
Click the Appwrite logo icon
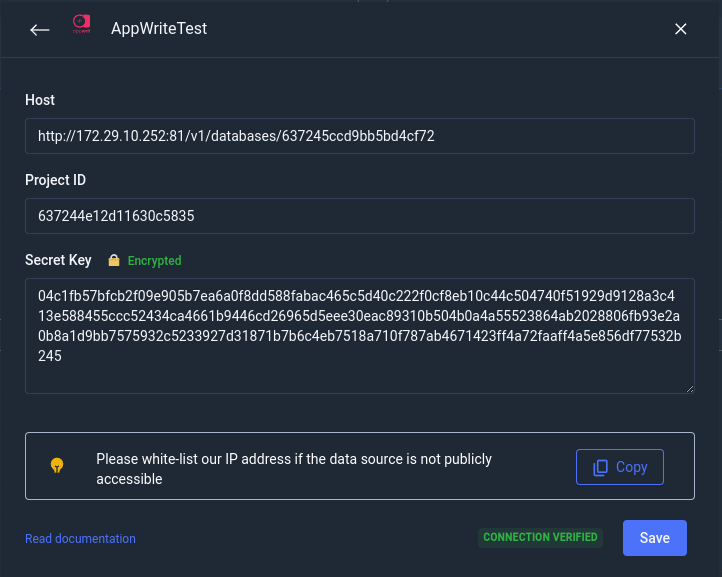click(x=82, y=24)
